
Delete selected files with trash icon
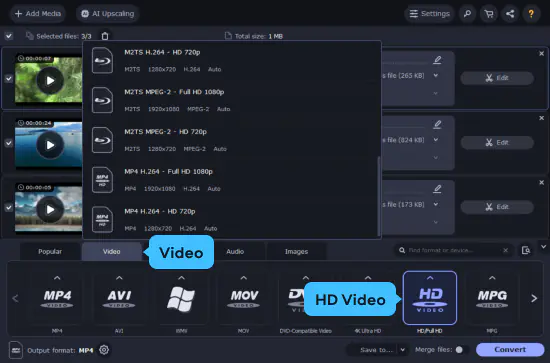tap(105, 36)
